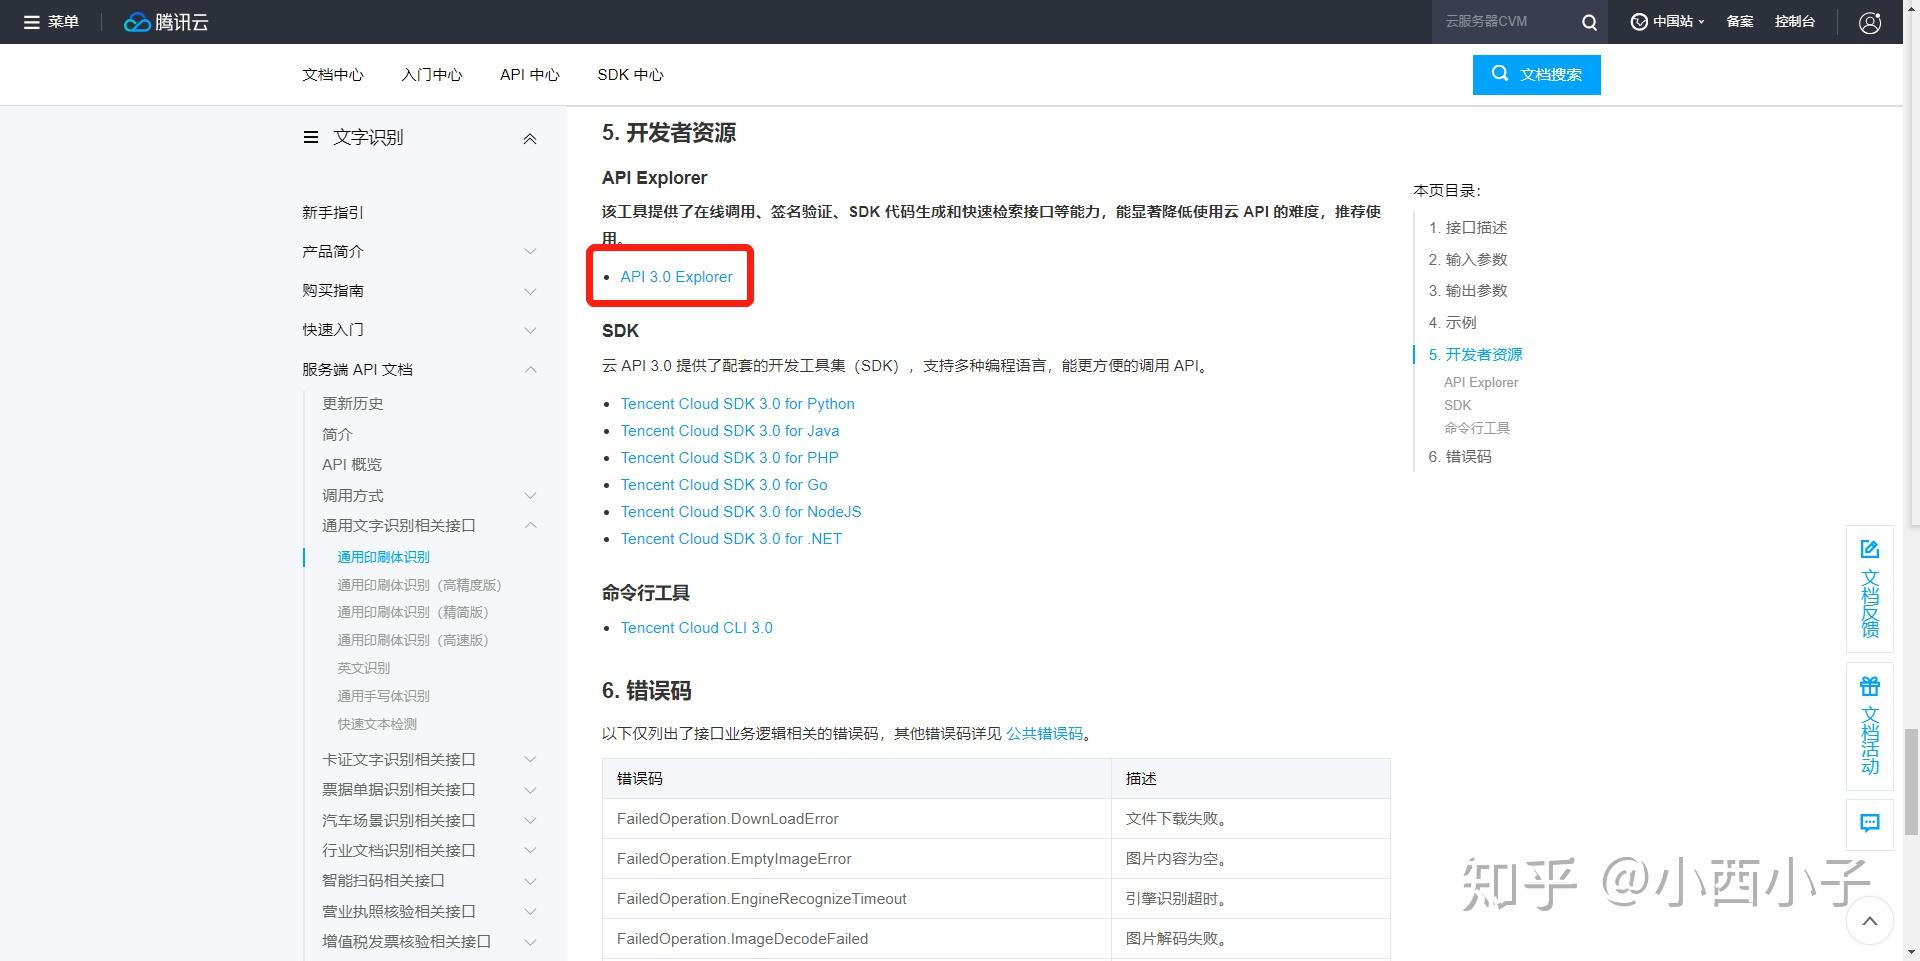Select 通用印刷体识别 in sidebar

click(x=383, y=557)
